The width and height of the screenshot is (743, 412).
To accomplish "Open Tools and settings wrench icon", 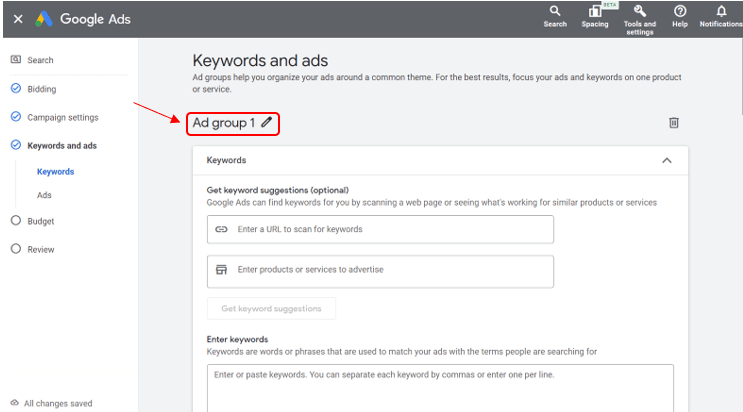I will click(x=639, y=12).
